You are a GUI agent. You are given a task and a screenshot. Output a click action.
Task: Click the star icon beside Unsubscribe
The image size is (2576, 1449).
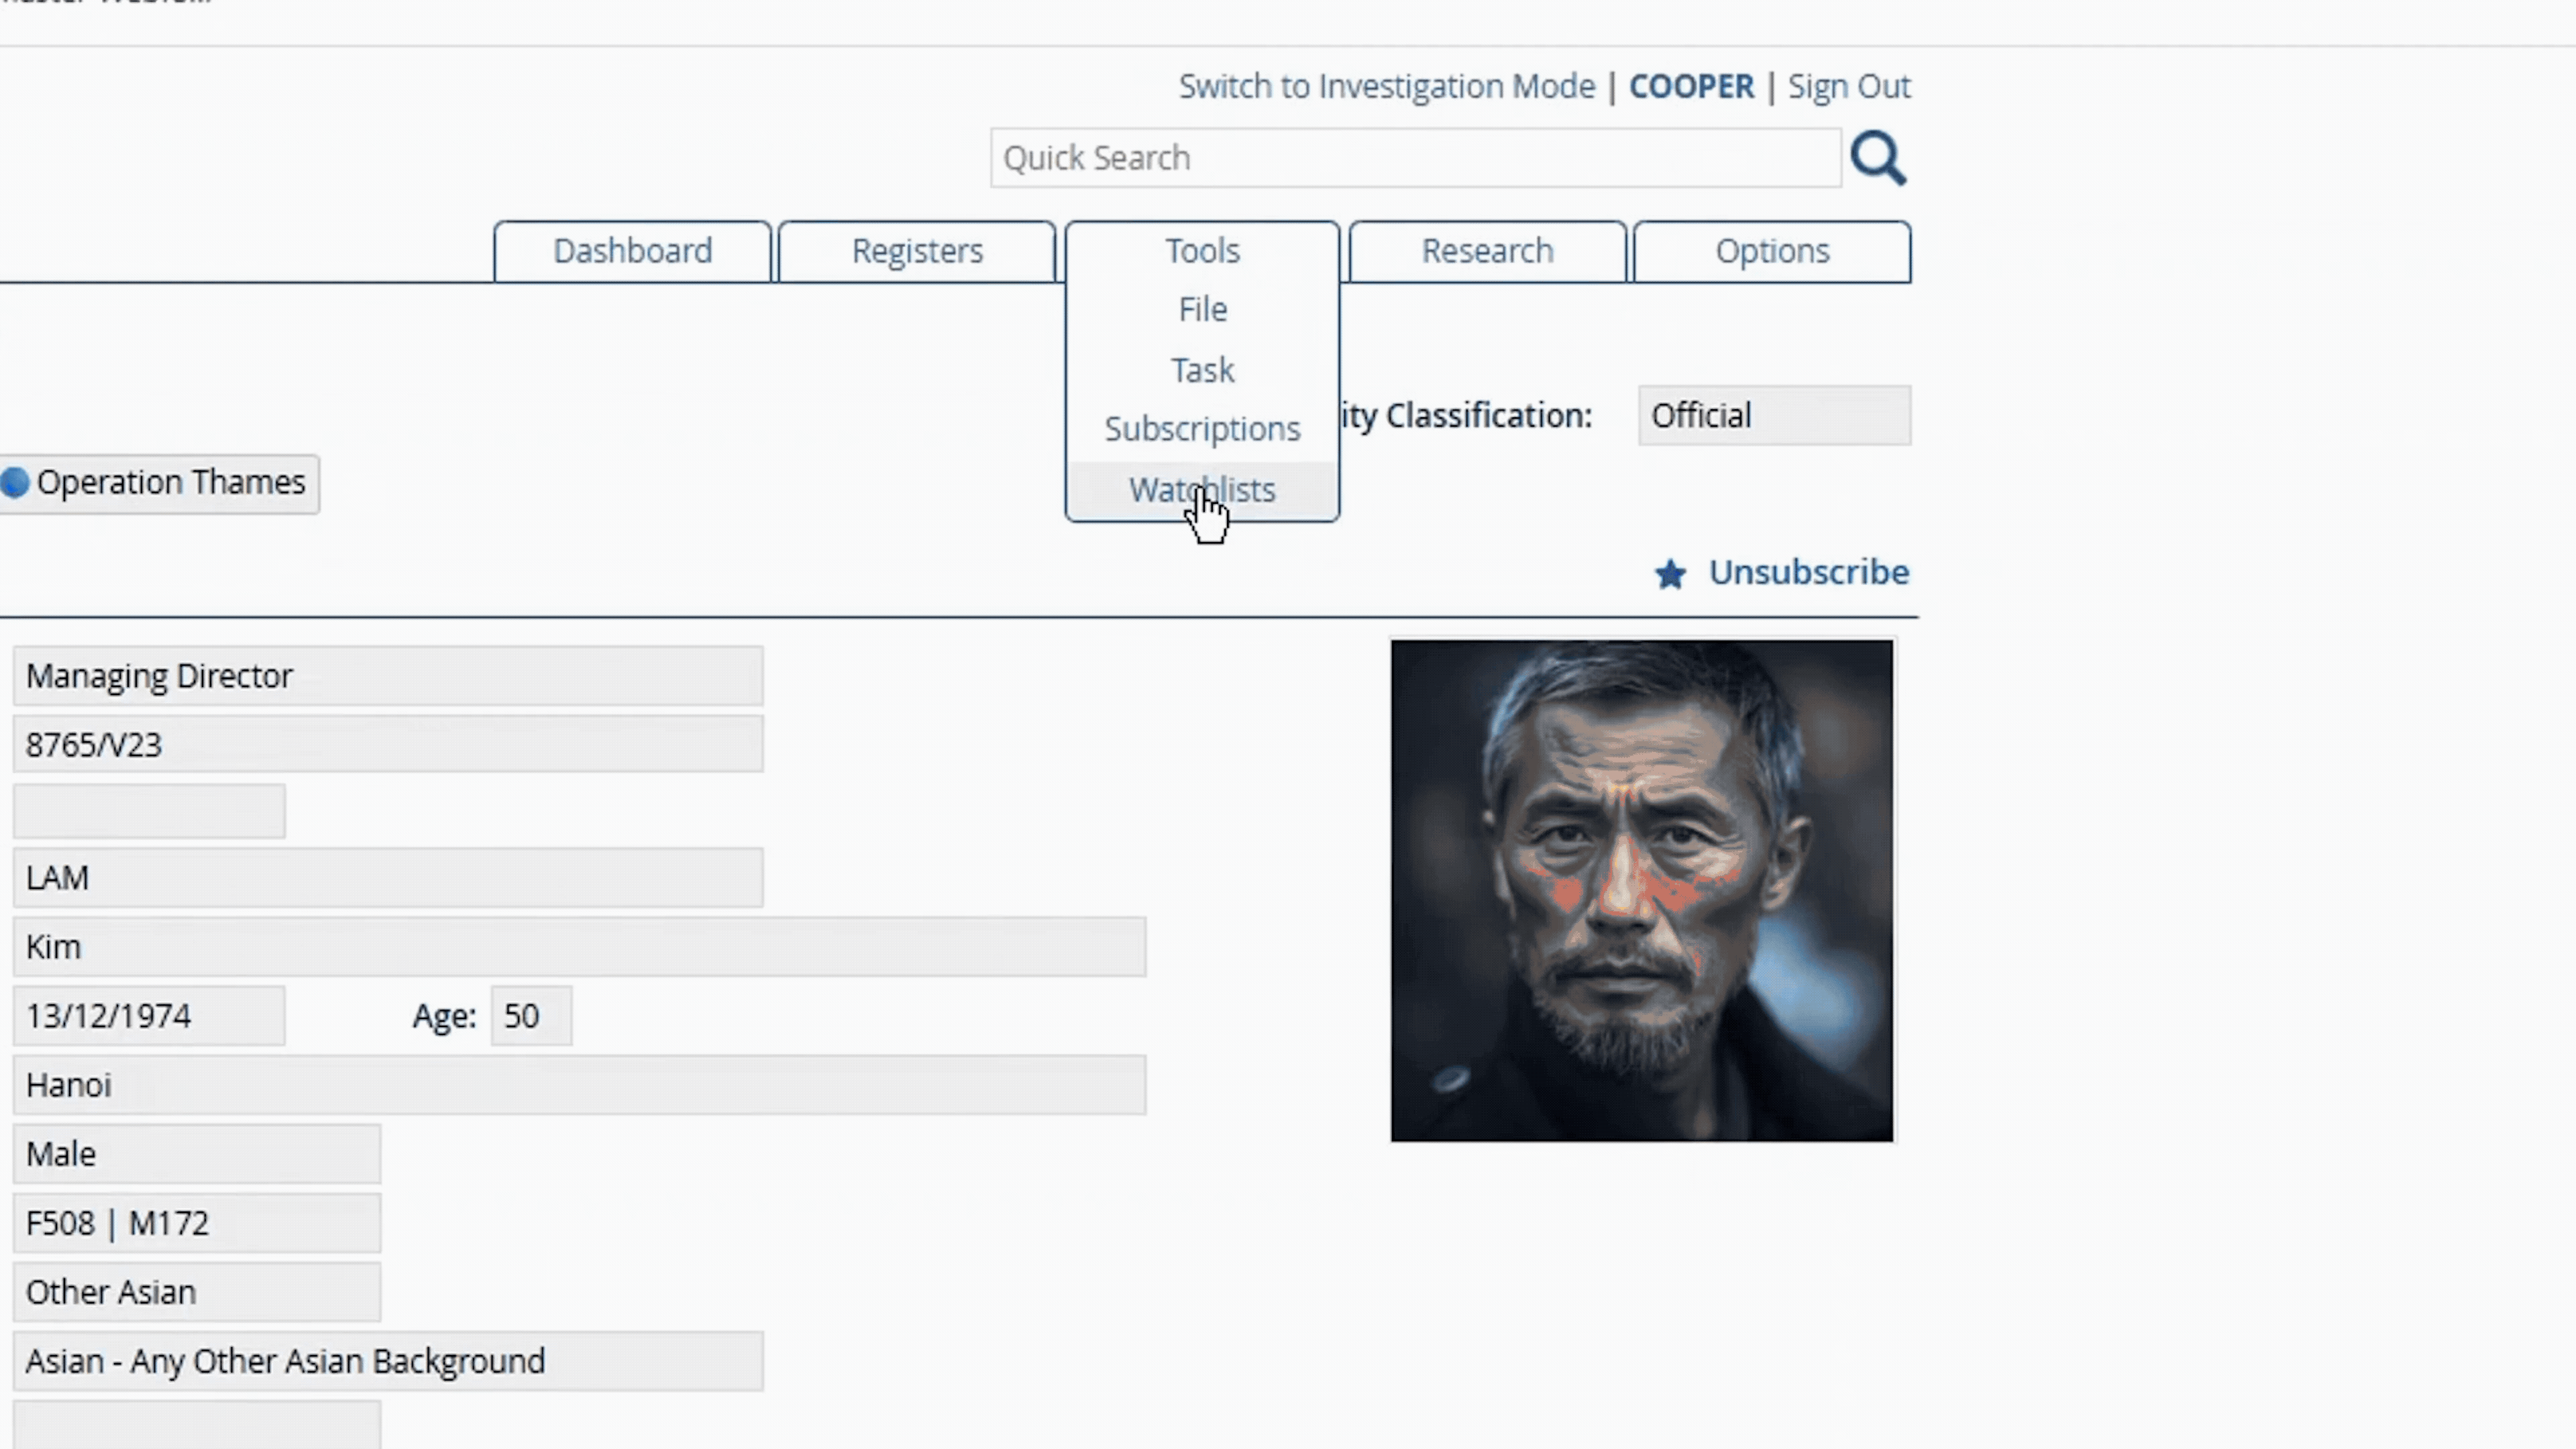pyautogui.click(x=1670, y=574)
